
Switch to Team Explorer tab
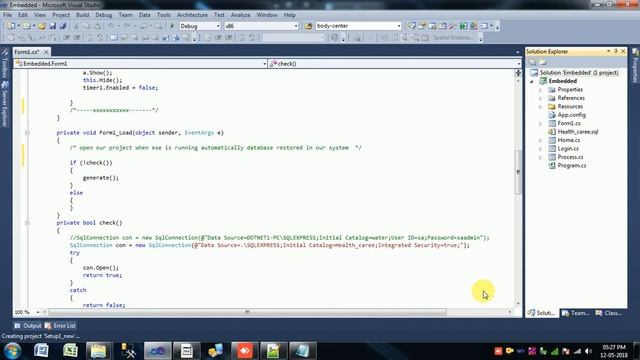(576, 313)
